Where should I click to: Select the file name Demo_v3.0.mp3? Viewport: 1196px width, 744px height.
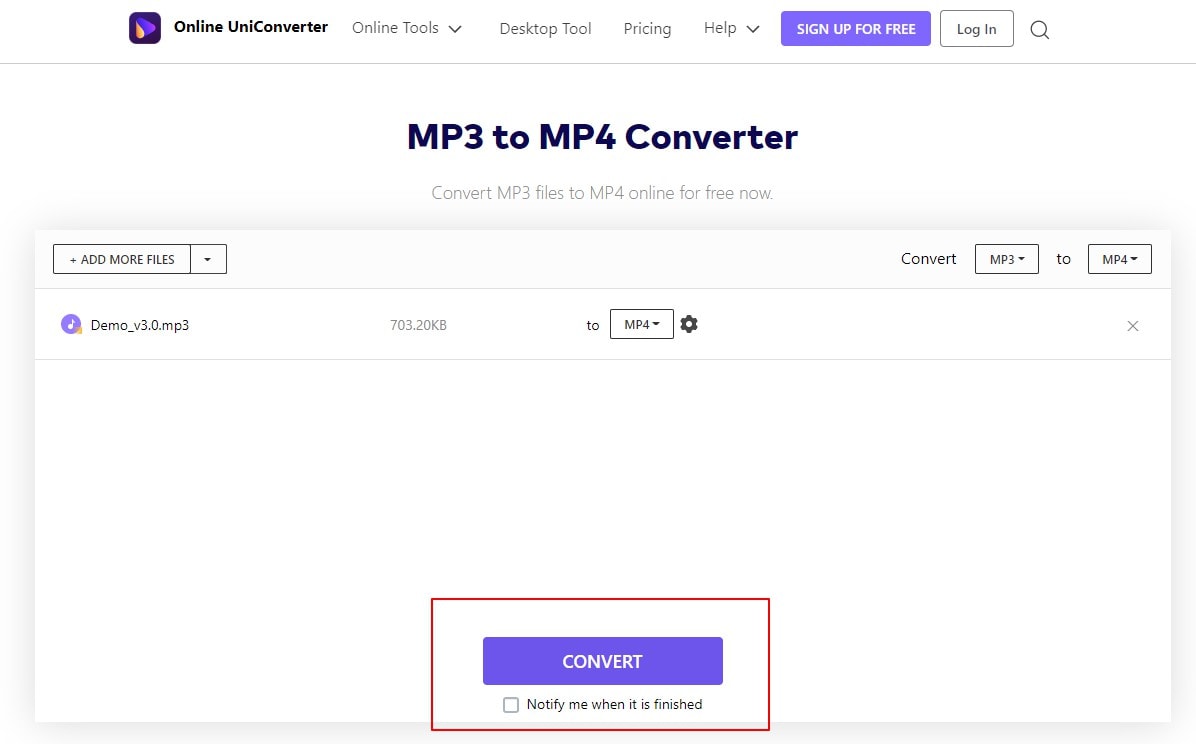pos(140,325)
